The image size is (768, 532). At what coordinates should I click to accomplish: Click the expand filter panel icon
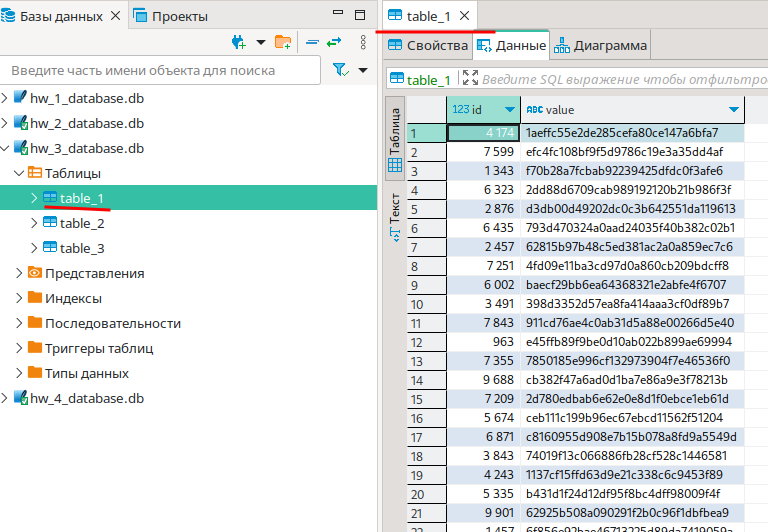tap(470, 77)
